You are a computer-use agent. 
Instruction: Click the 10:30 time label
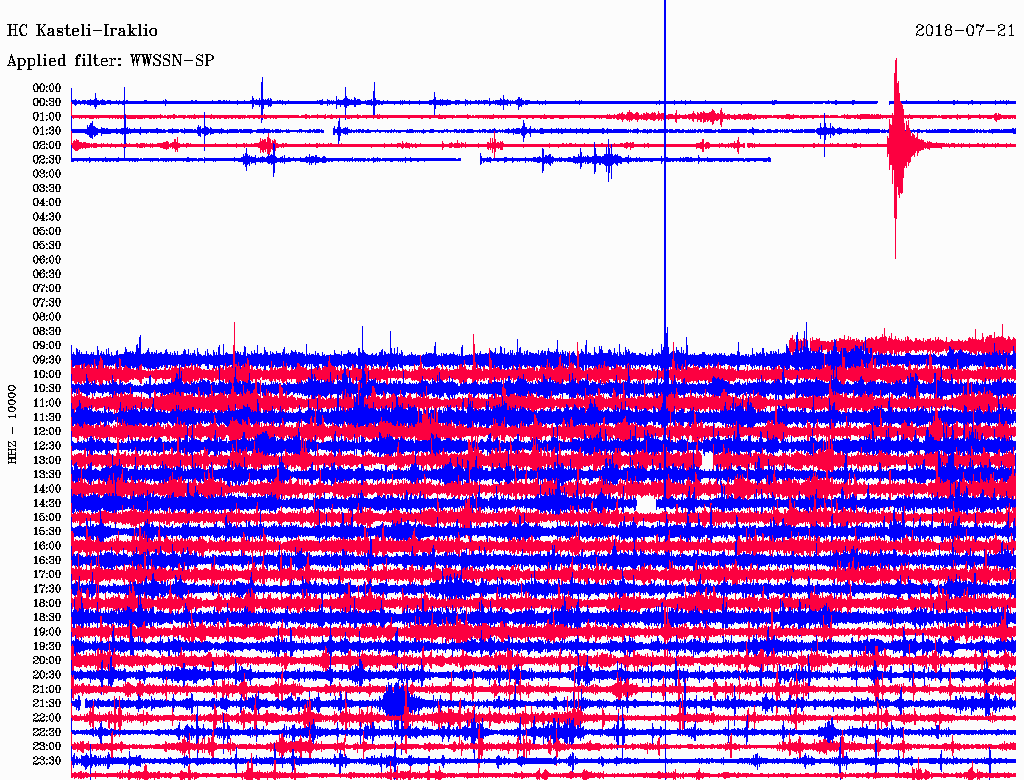point(47,388)
